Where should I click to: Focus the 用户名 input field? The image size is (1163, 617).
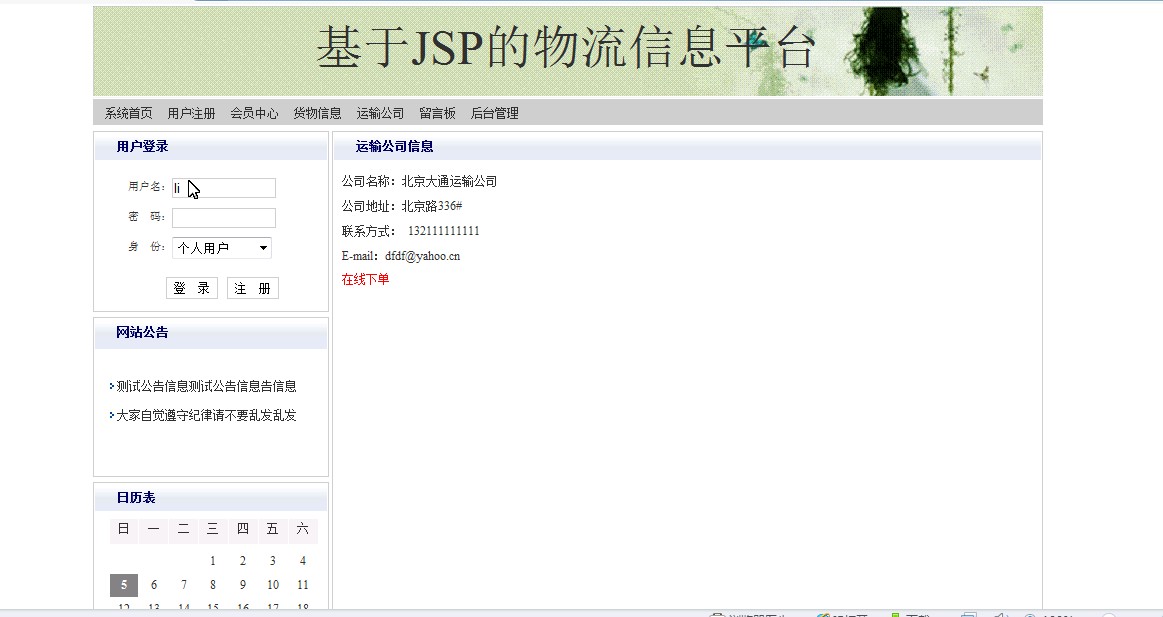pos(224,188)
